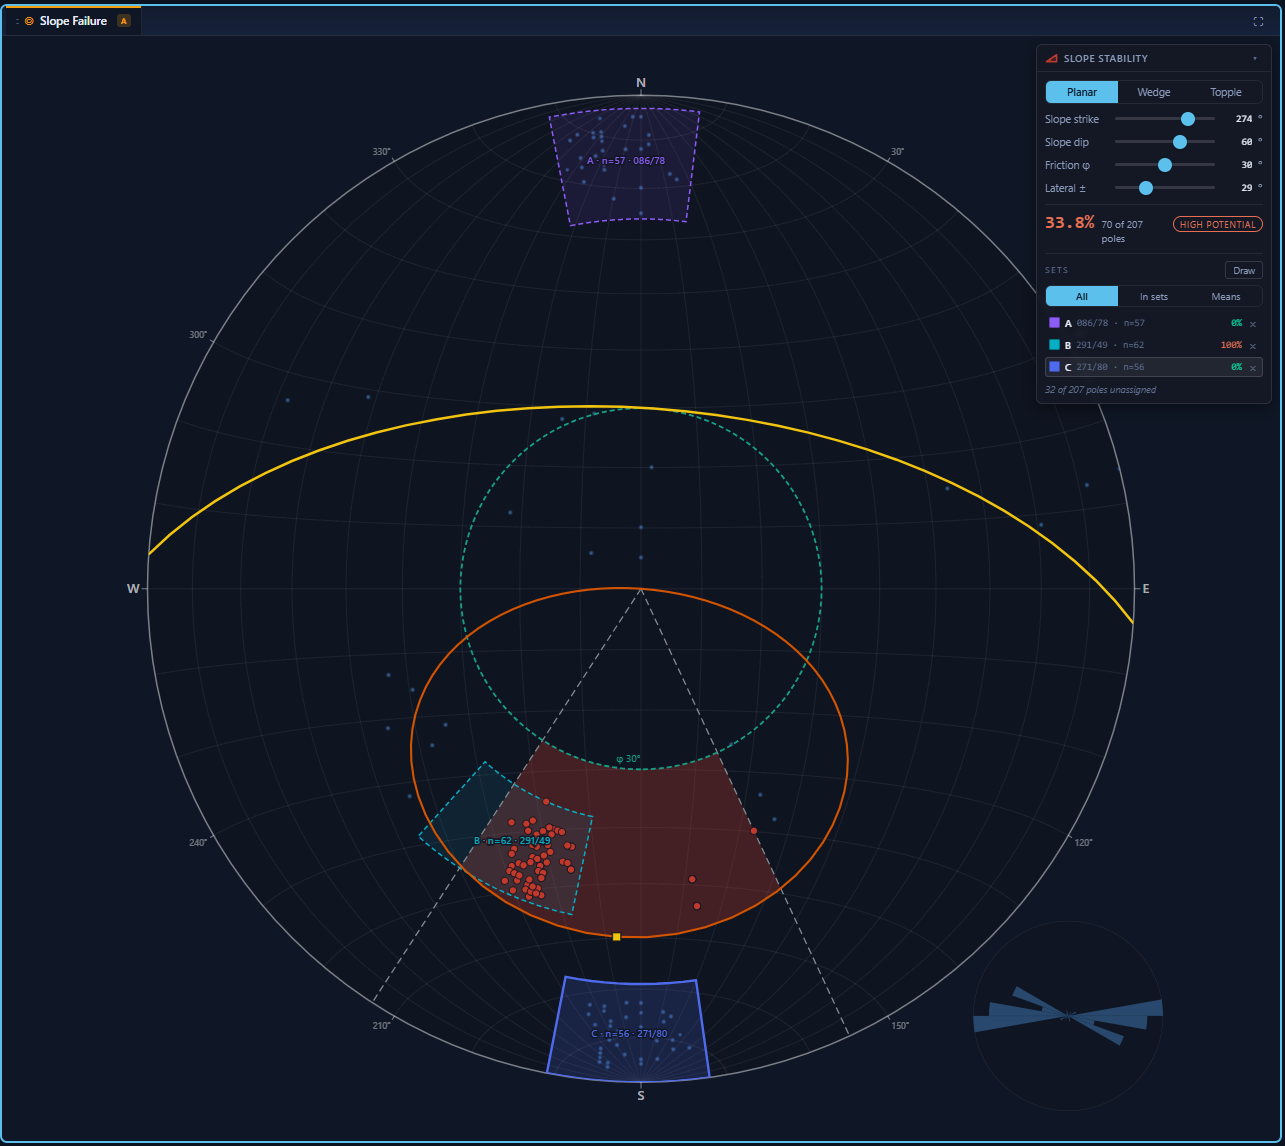
Task: Click the Friction value 30
Action: click(1248, 165)
